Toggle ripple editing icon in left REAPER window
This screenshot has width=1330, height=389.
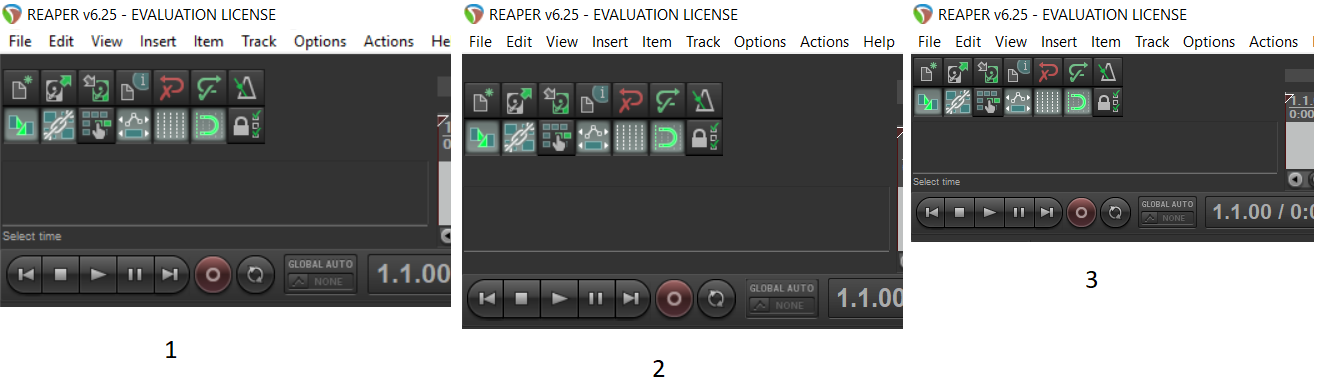click(x=96, y=126)
